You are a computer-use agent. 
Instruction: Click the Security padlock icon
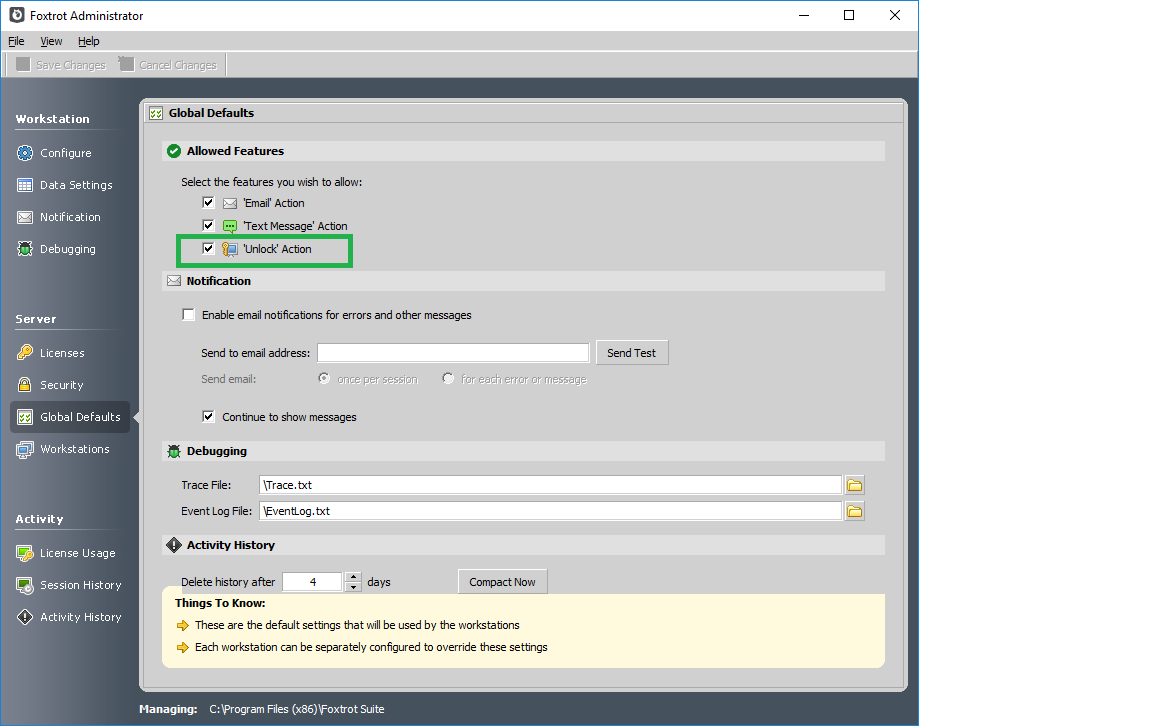(25, 385)
